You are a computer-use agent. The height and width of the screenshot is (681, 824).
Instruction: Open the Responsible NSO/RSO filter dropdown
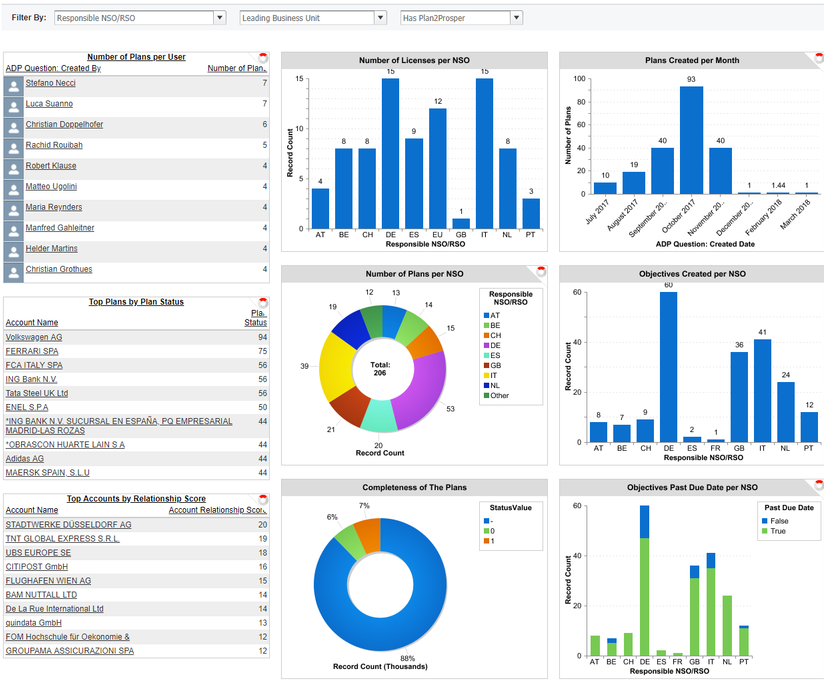click(220, 18)
